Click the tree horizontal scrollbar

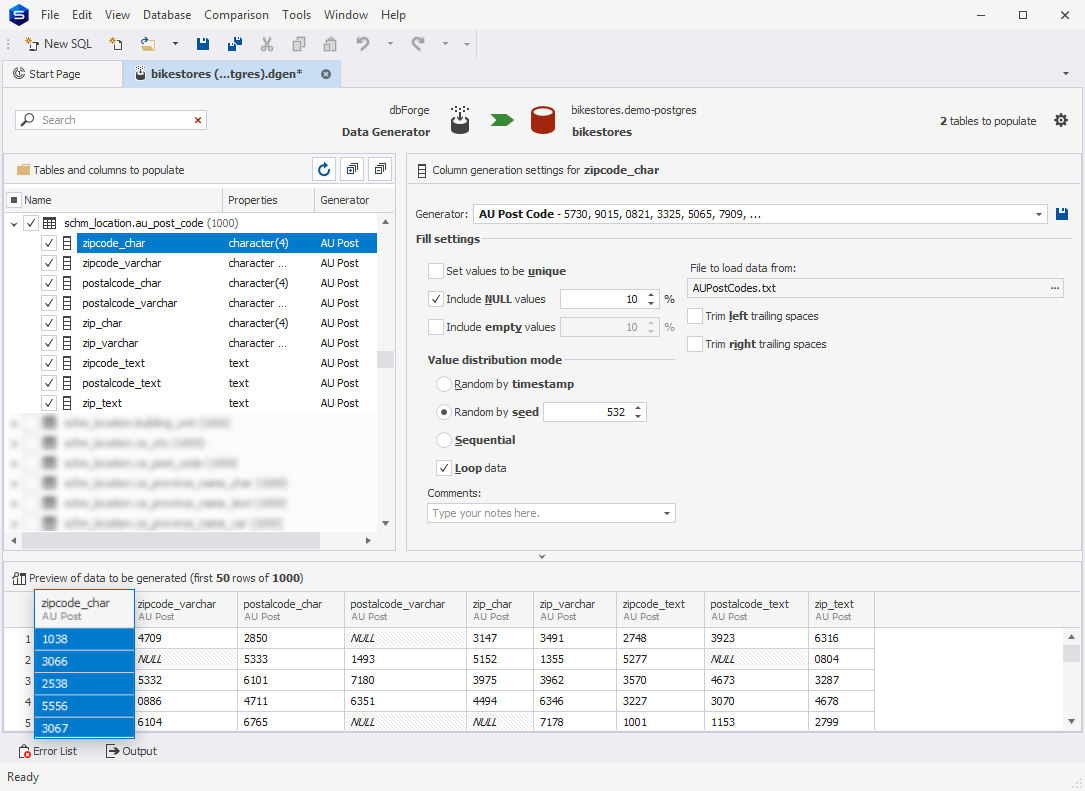tap(171, 540)
